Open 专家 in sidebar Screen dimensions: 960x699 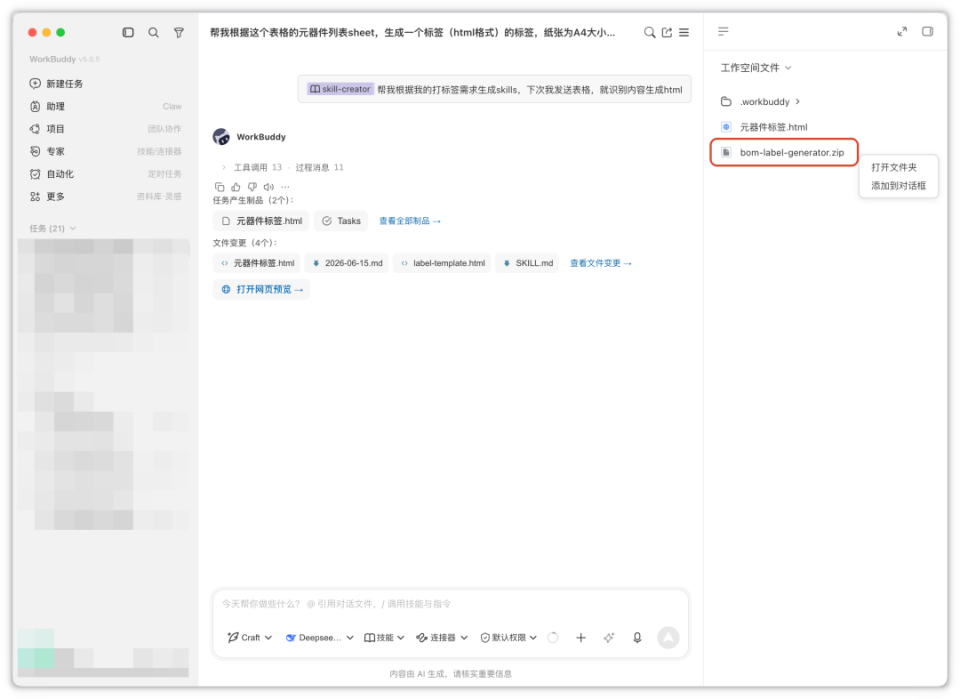105,152
